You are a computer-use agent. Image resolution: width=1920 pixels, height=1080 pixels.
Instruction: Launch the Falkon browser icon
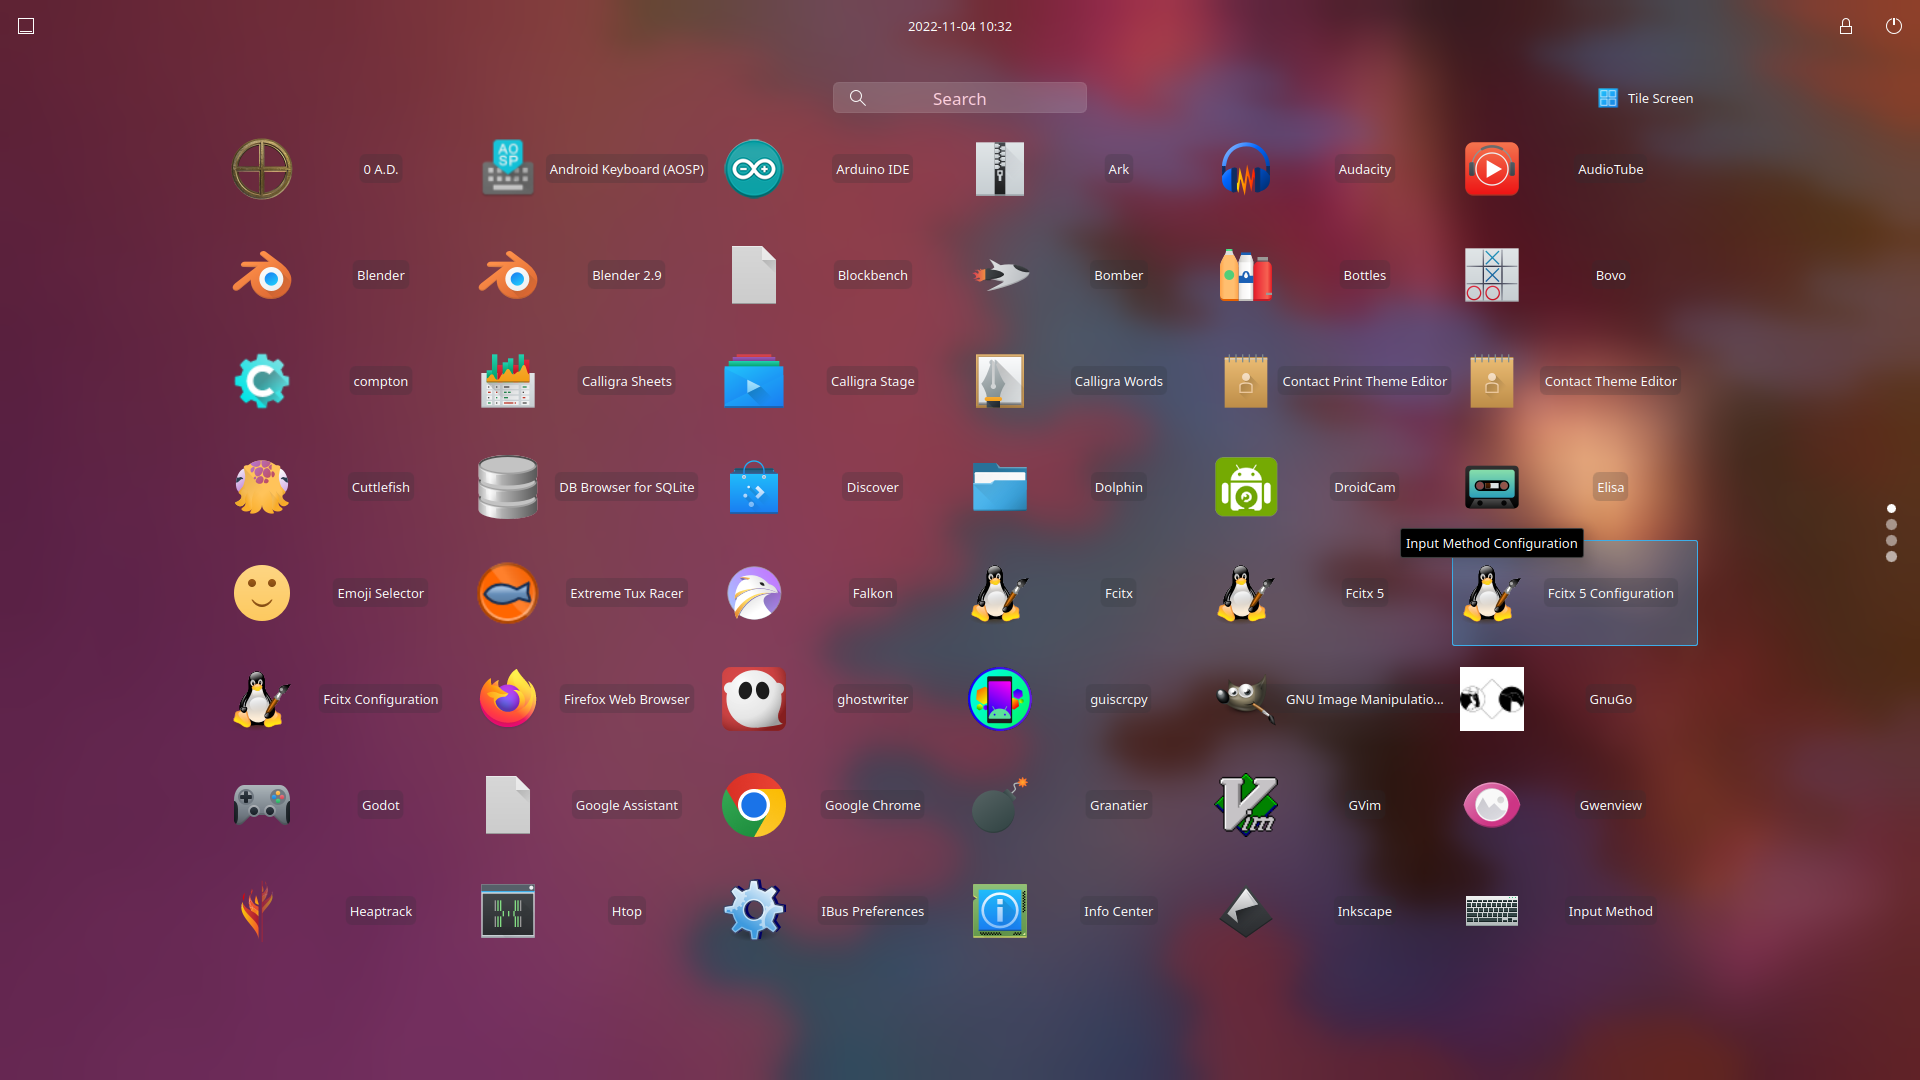click(x=754, y=593)
